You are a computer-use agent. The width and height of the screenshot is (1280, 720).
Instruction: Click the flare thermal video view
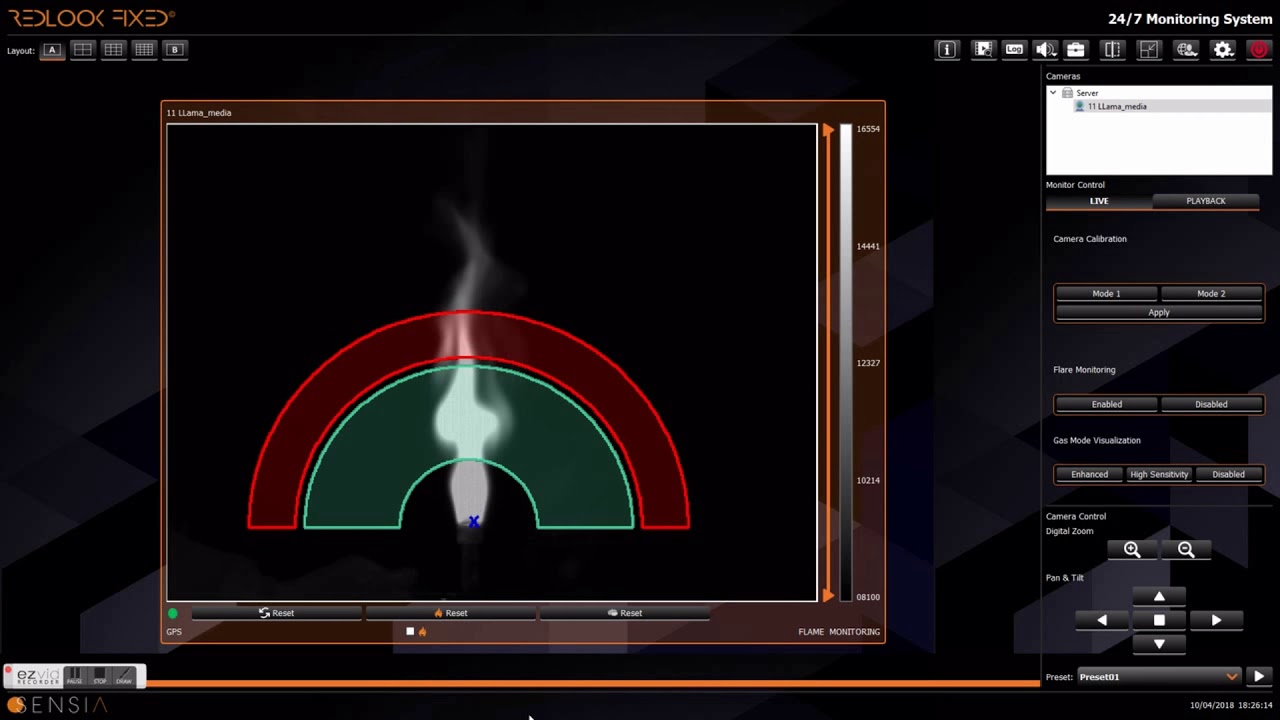[492, 363]
